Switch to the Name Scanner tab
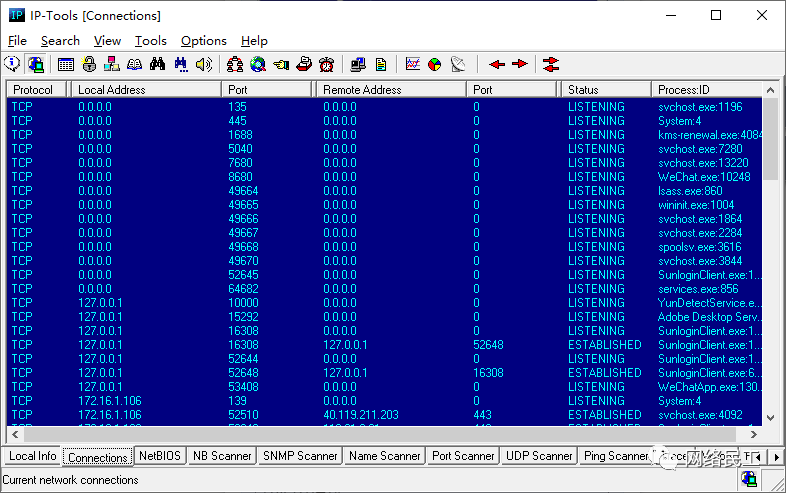 [385, 456]
